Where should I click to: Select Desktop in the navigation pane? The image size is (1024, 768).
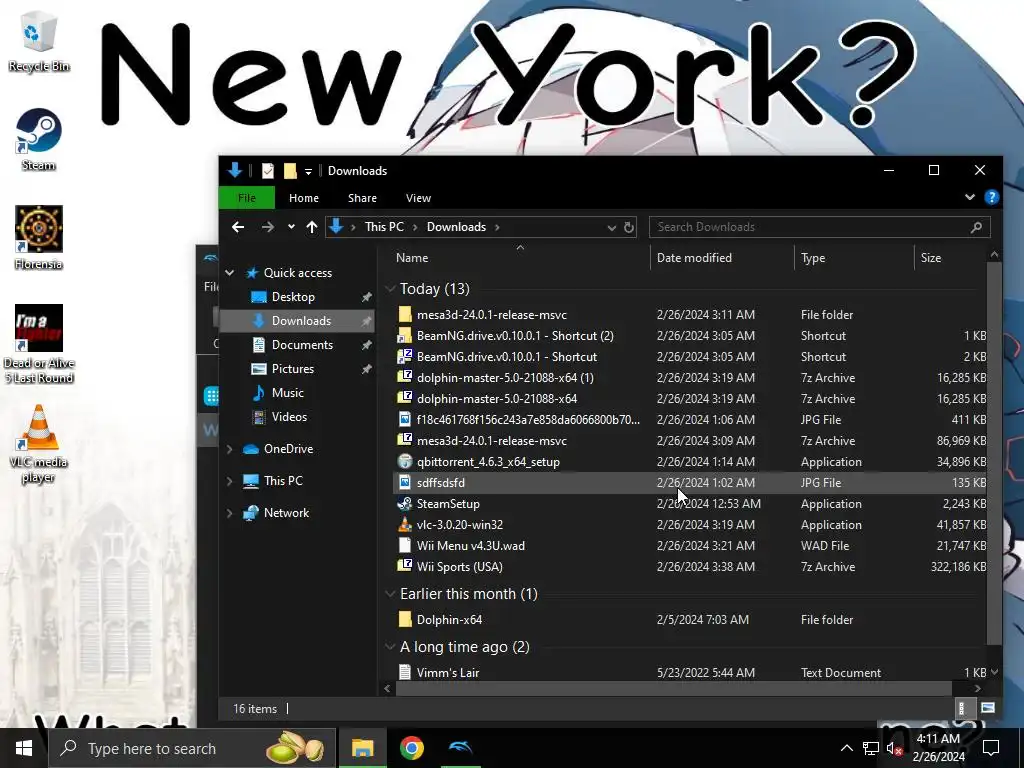pyautogui.click(x=293, y=297)
